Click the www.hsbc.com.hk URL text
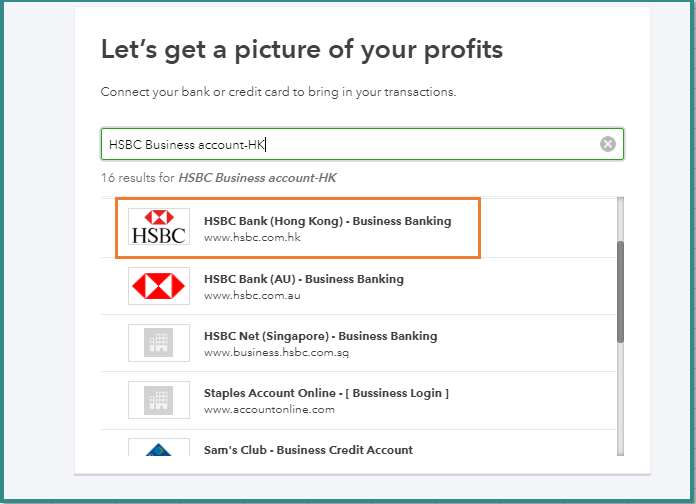Image resolution: width=696 pixels, height=504 pixels. click(252, 238)
